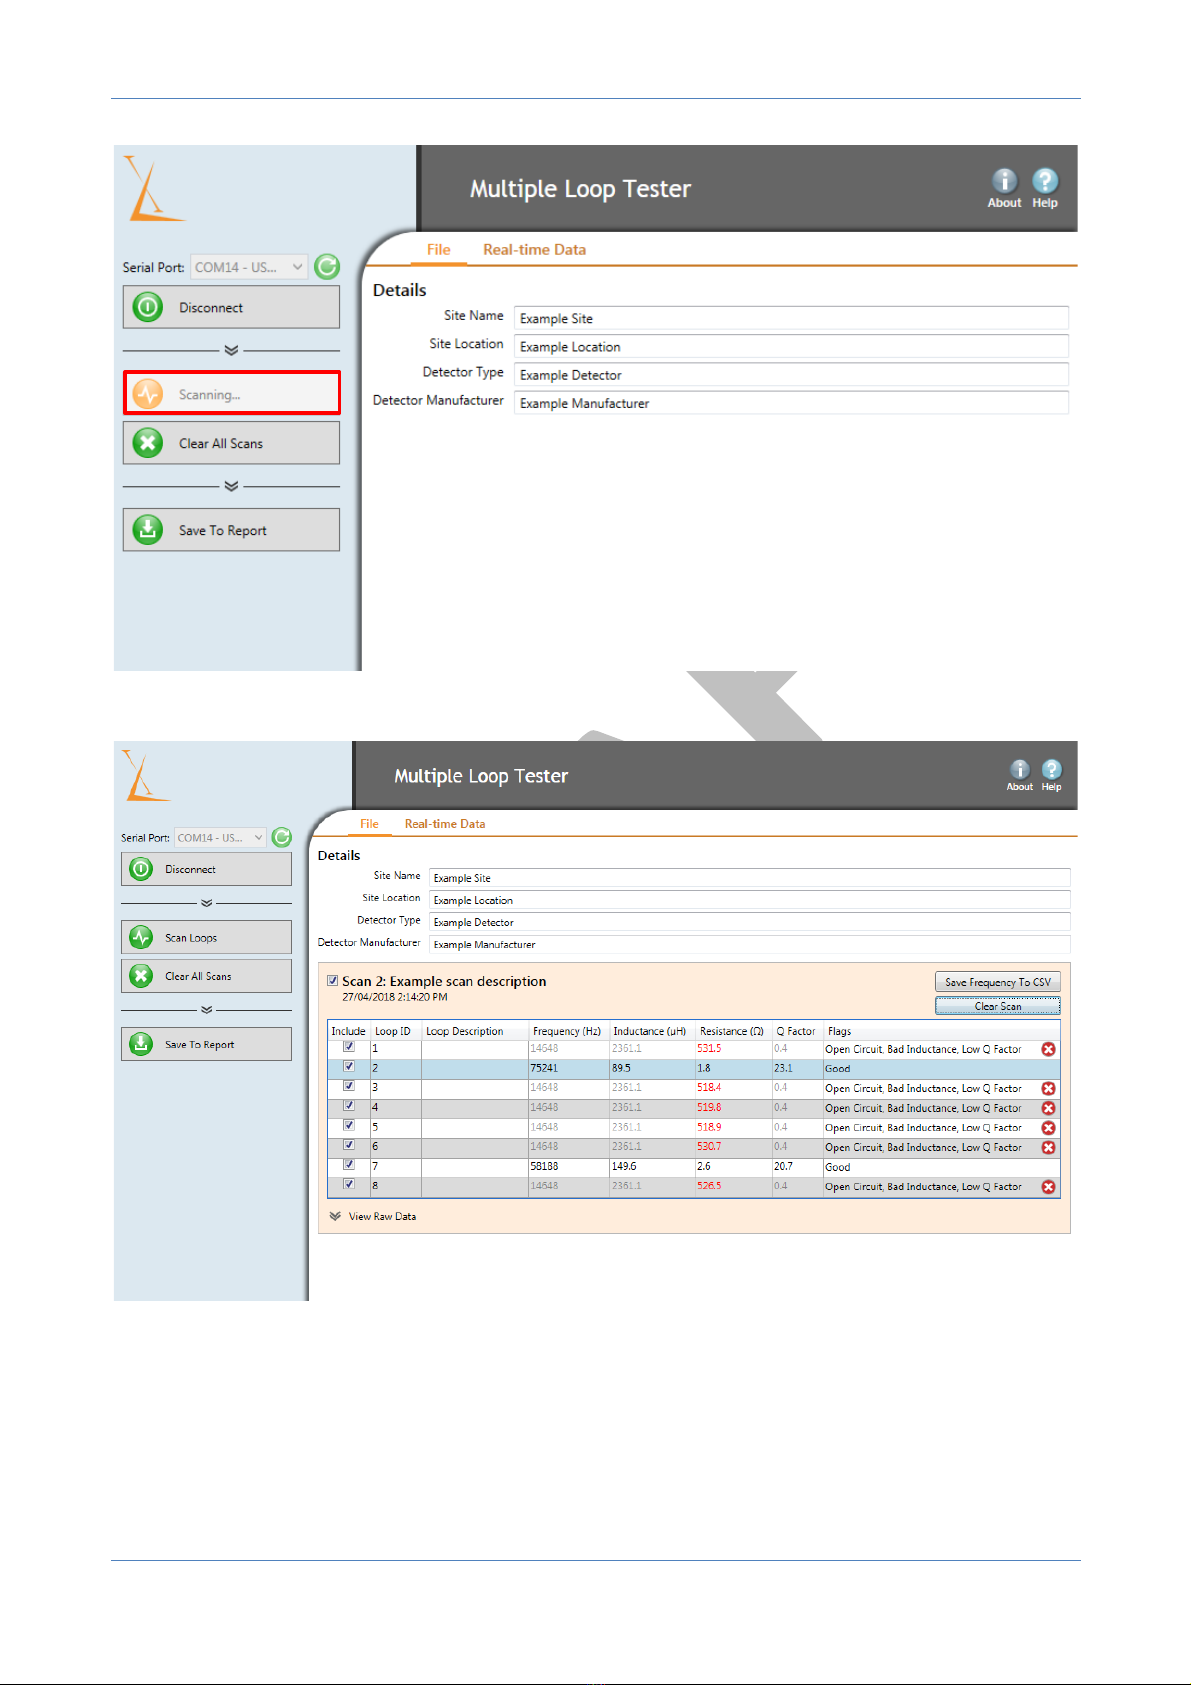Click the Clear Scan button
The width and height of the screenshot is (1191, 1685).
point(998,1006)
